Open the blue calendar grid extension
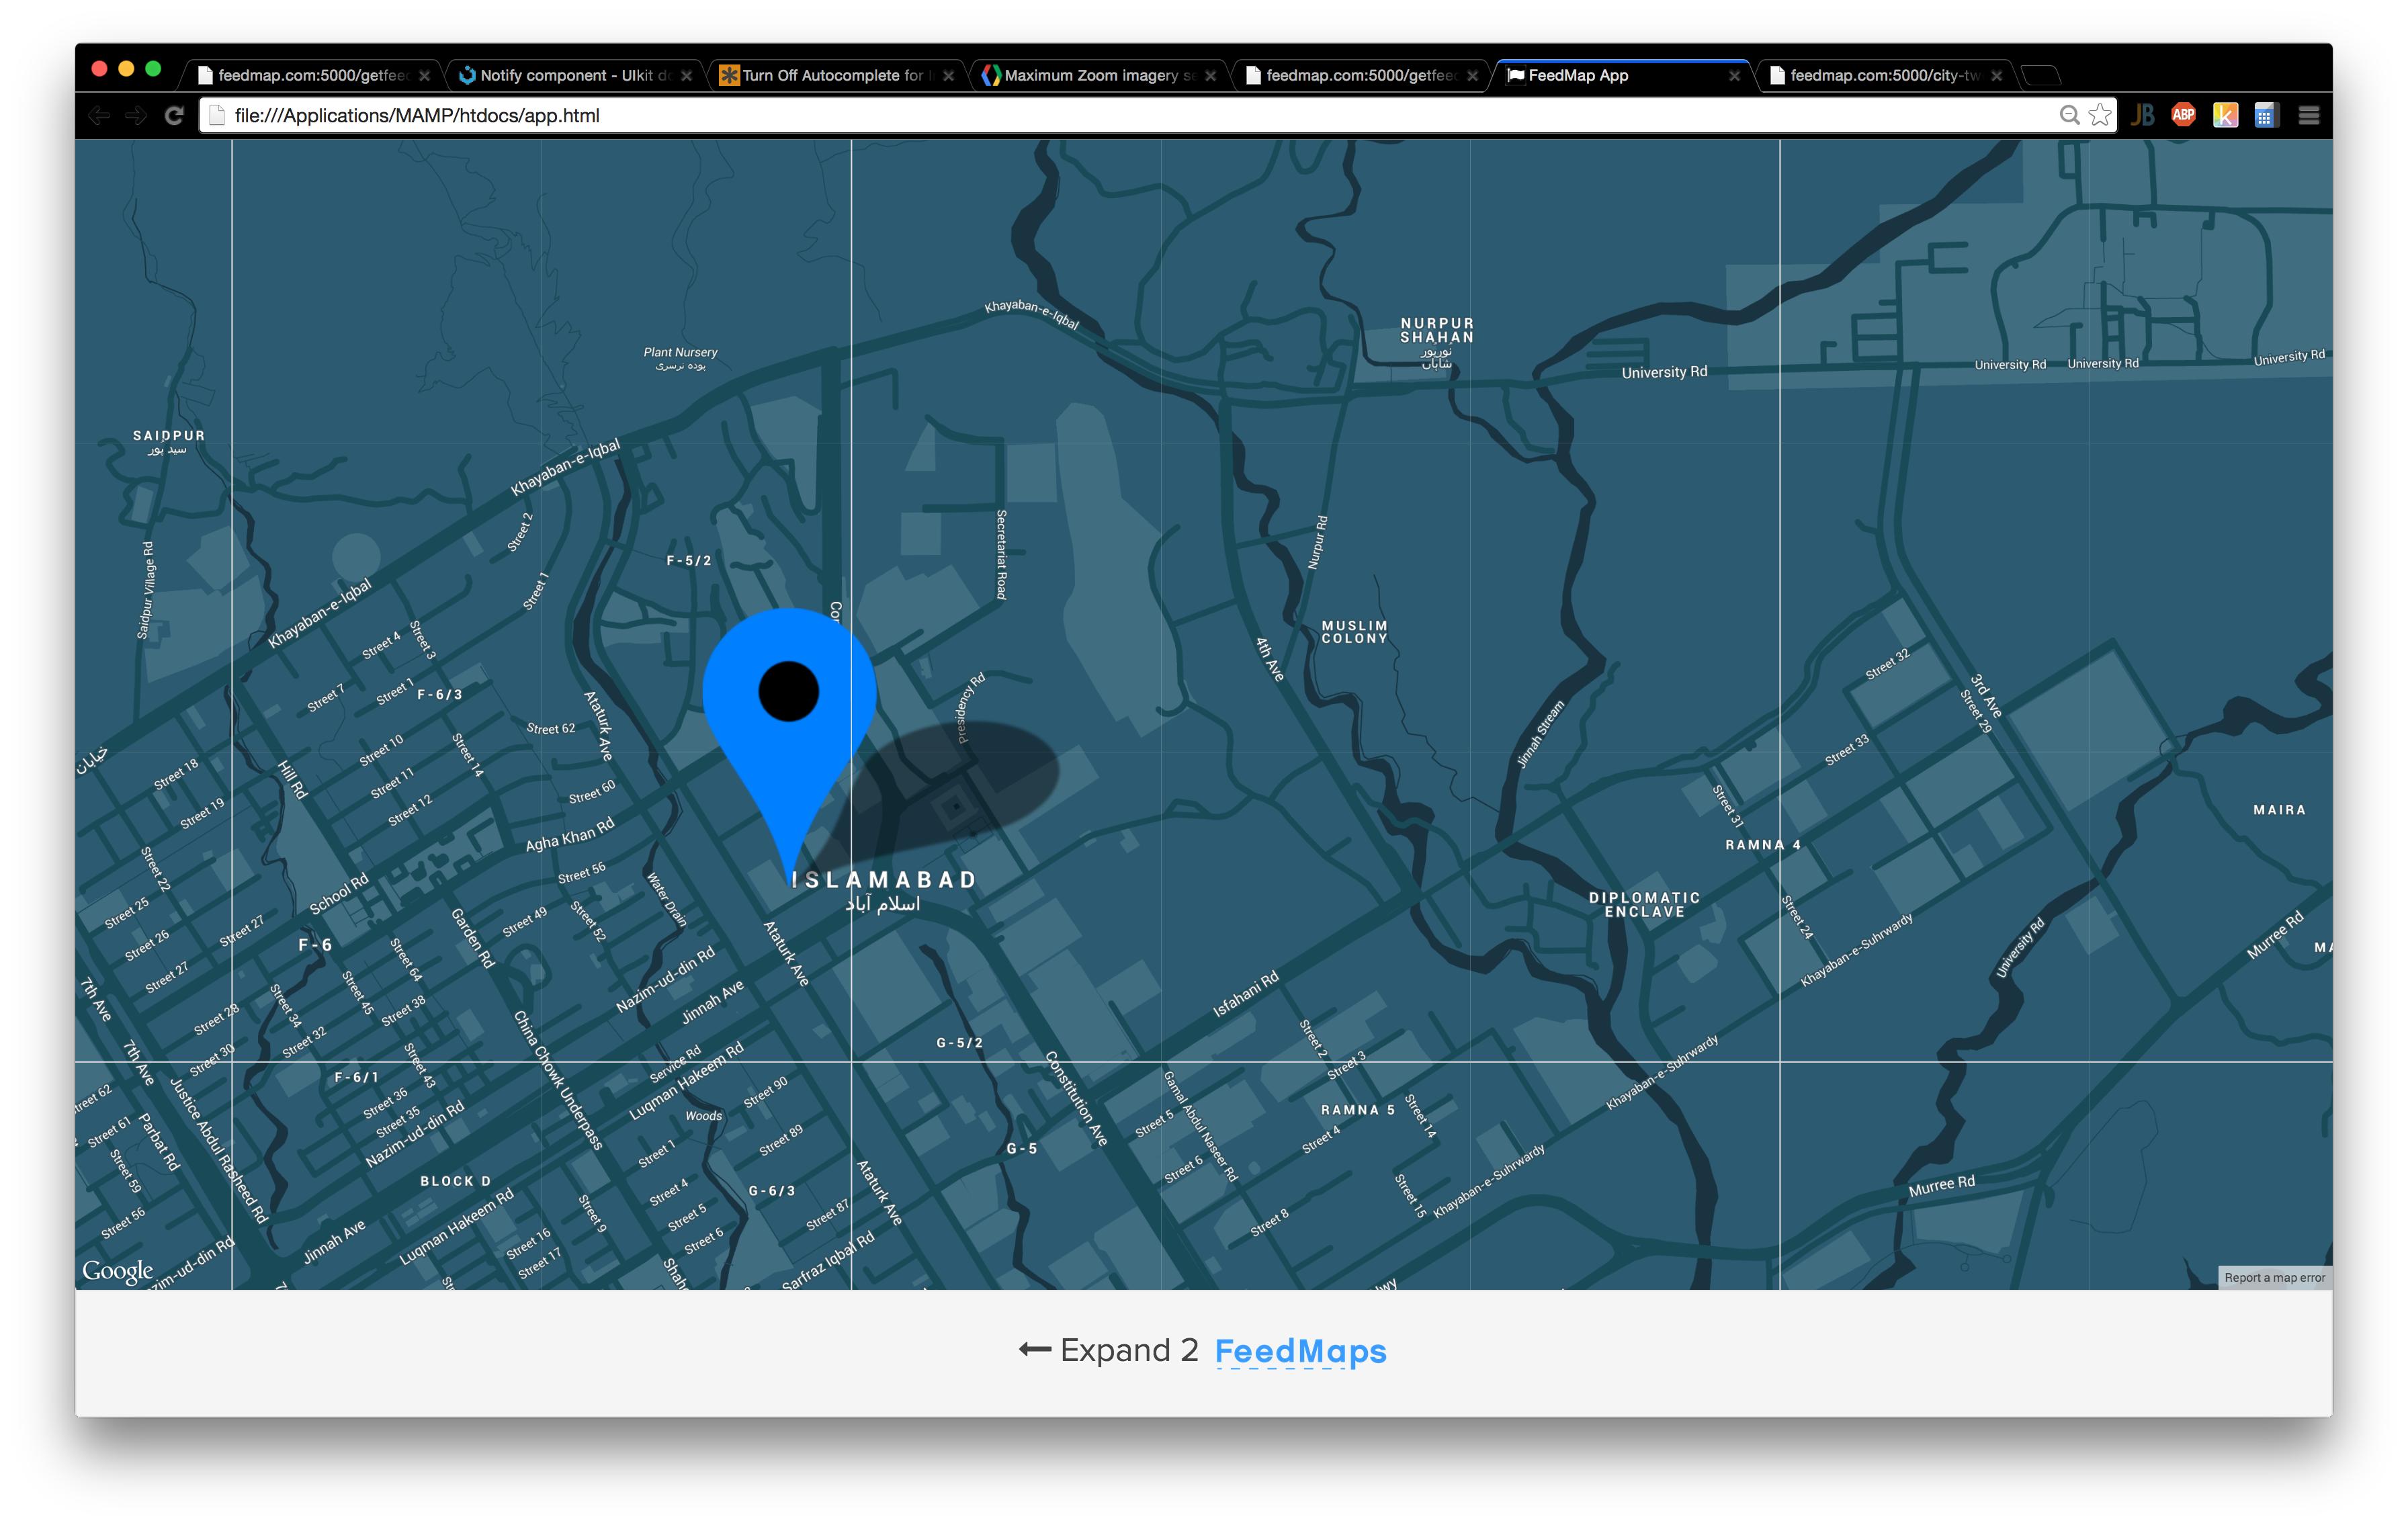 [x=2266, y=116]
